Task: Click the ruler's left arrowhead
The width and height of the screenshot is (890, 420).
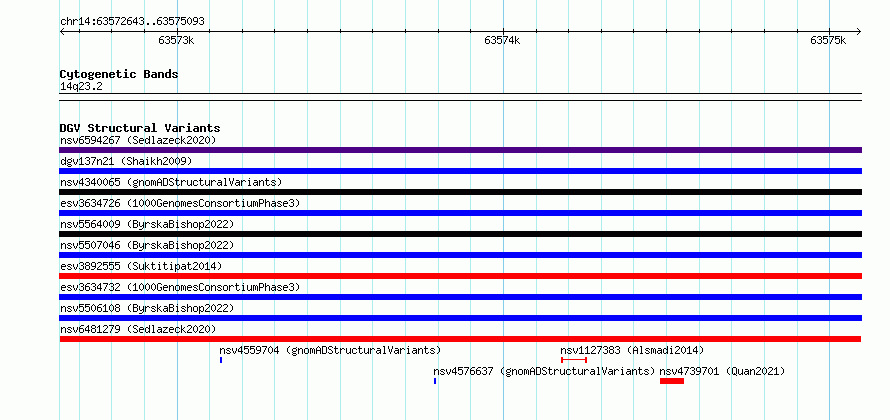Action: point(62,31)
